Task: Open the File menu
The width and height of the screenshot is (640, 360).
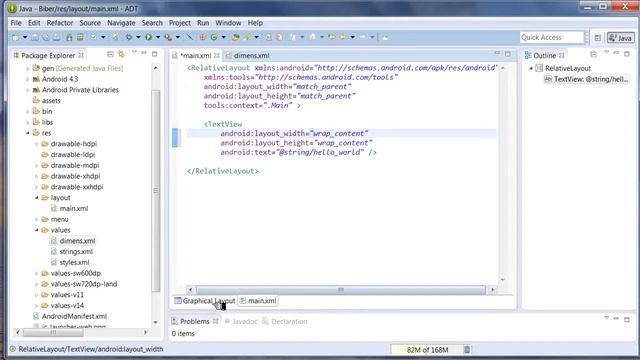Action: 16,23
